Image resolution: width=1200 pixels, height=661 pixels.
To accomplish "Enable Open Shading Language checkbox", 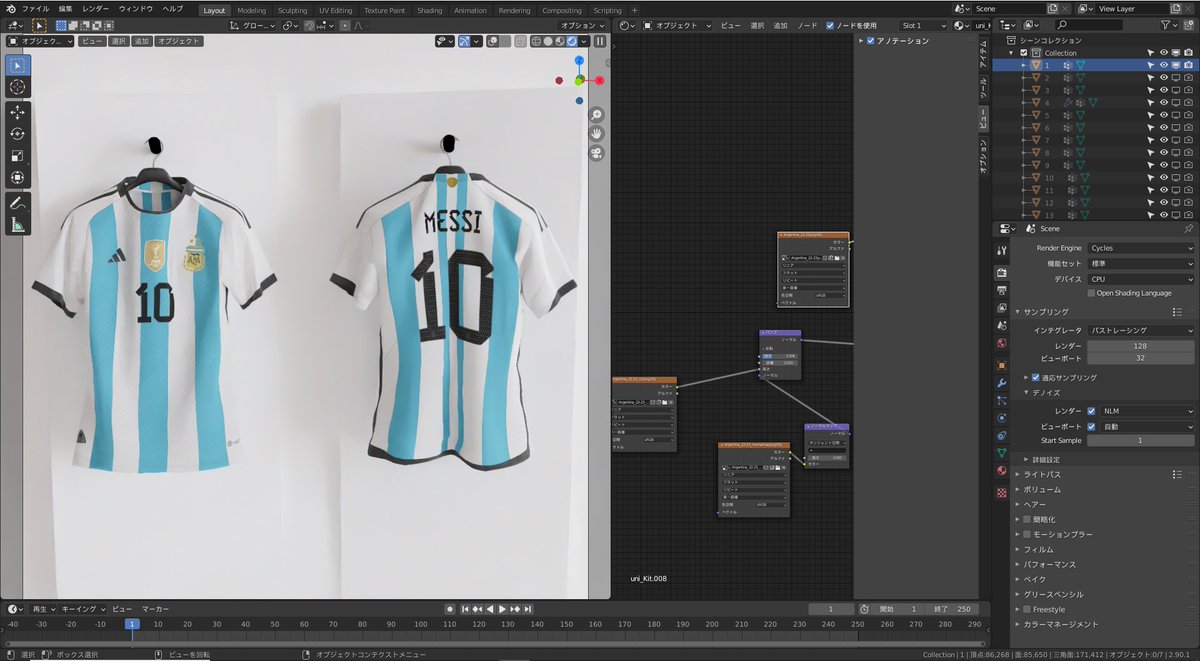I will click(x=1091, y=293).
